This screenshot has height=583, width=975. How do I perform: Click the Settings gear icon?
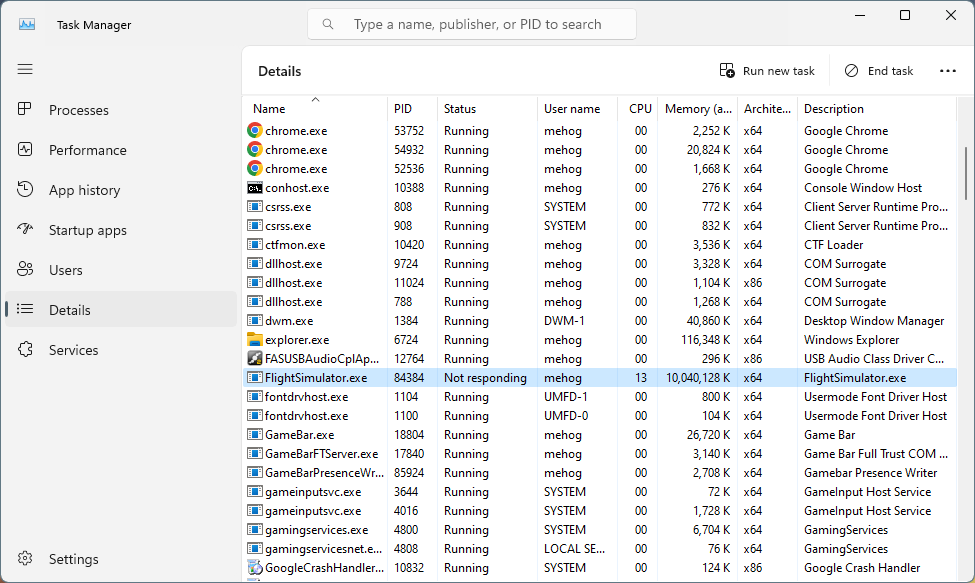coord(25,558)
